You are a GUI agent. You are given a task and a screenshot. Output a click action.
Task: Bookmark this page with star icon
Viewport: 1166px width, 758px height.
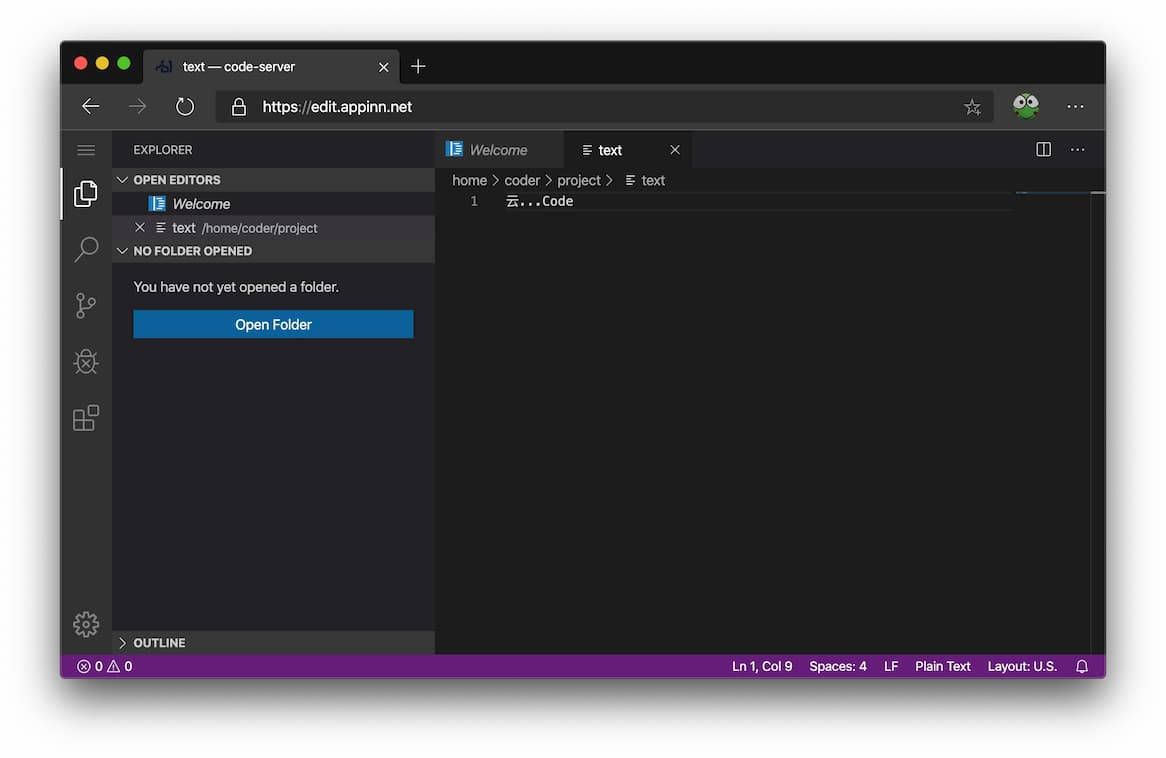point(972,107)
